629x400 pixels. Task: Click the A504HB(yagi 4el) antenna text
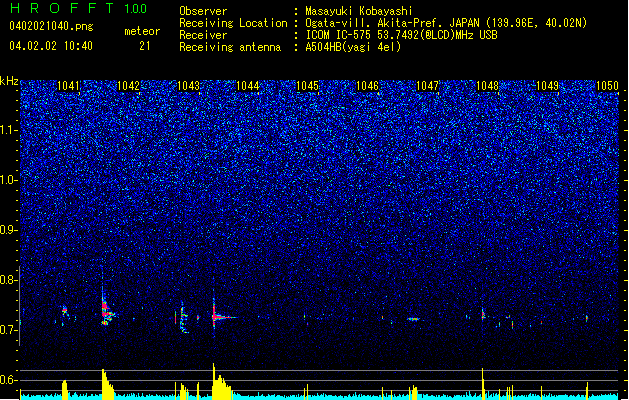tap(353, 47)
